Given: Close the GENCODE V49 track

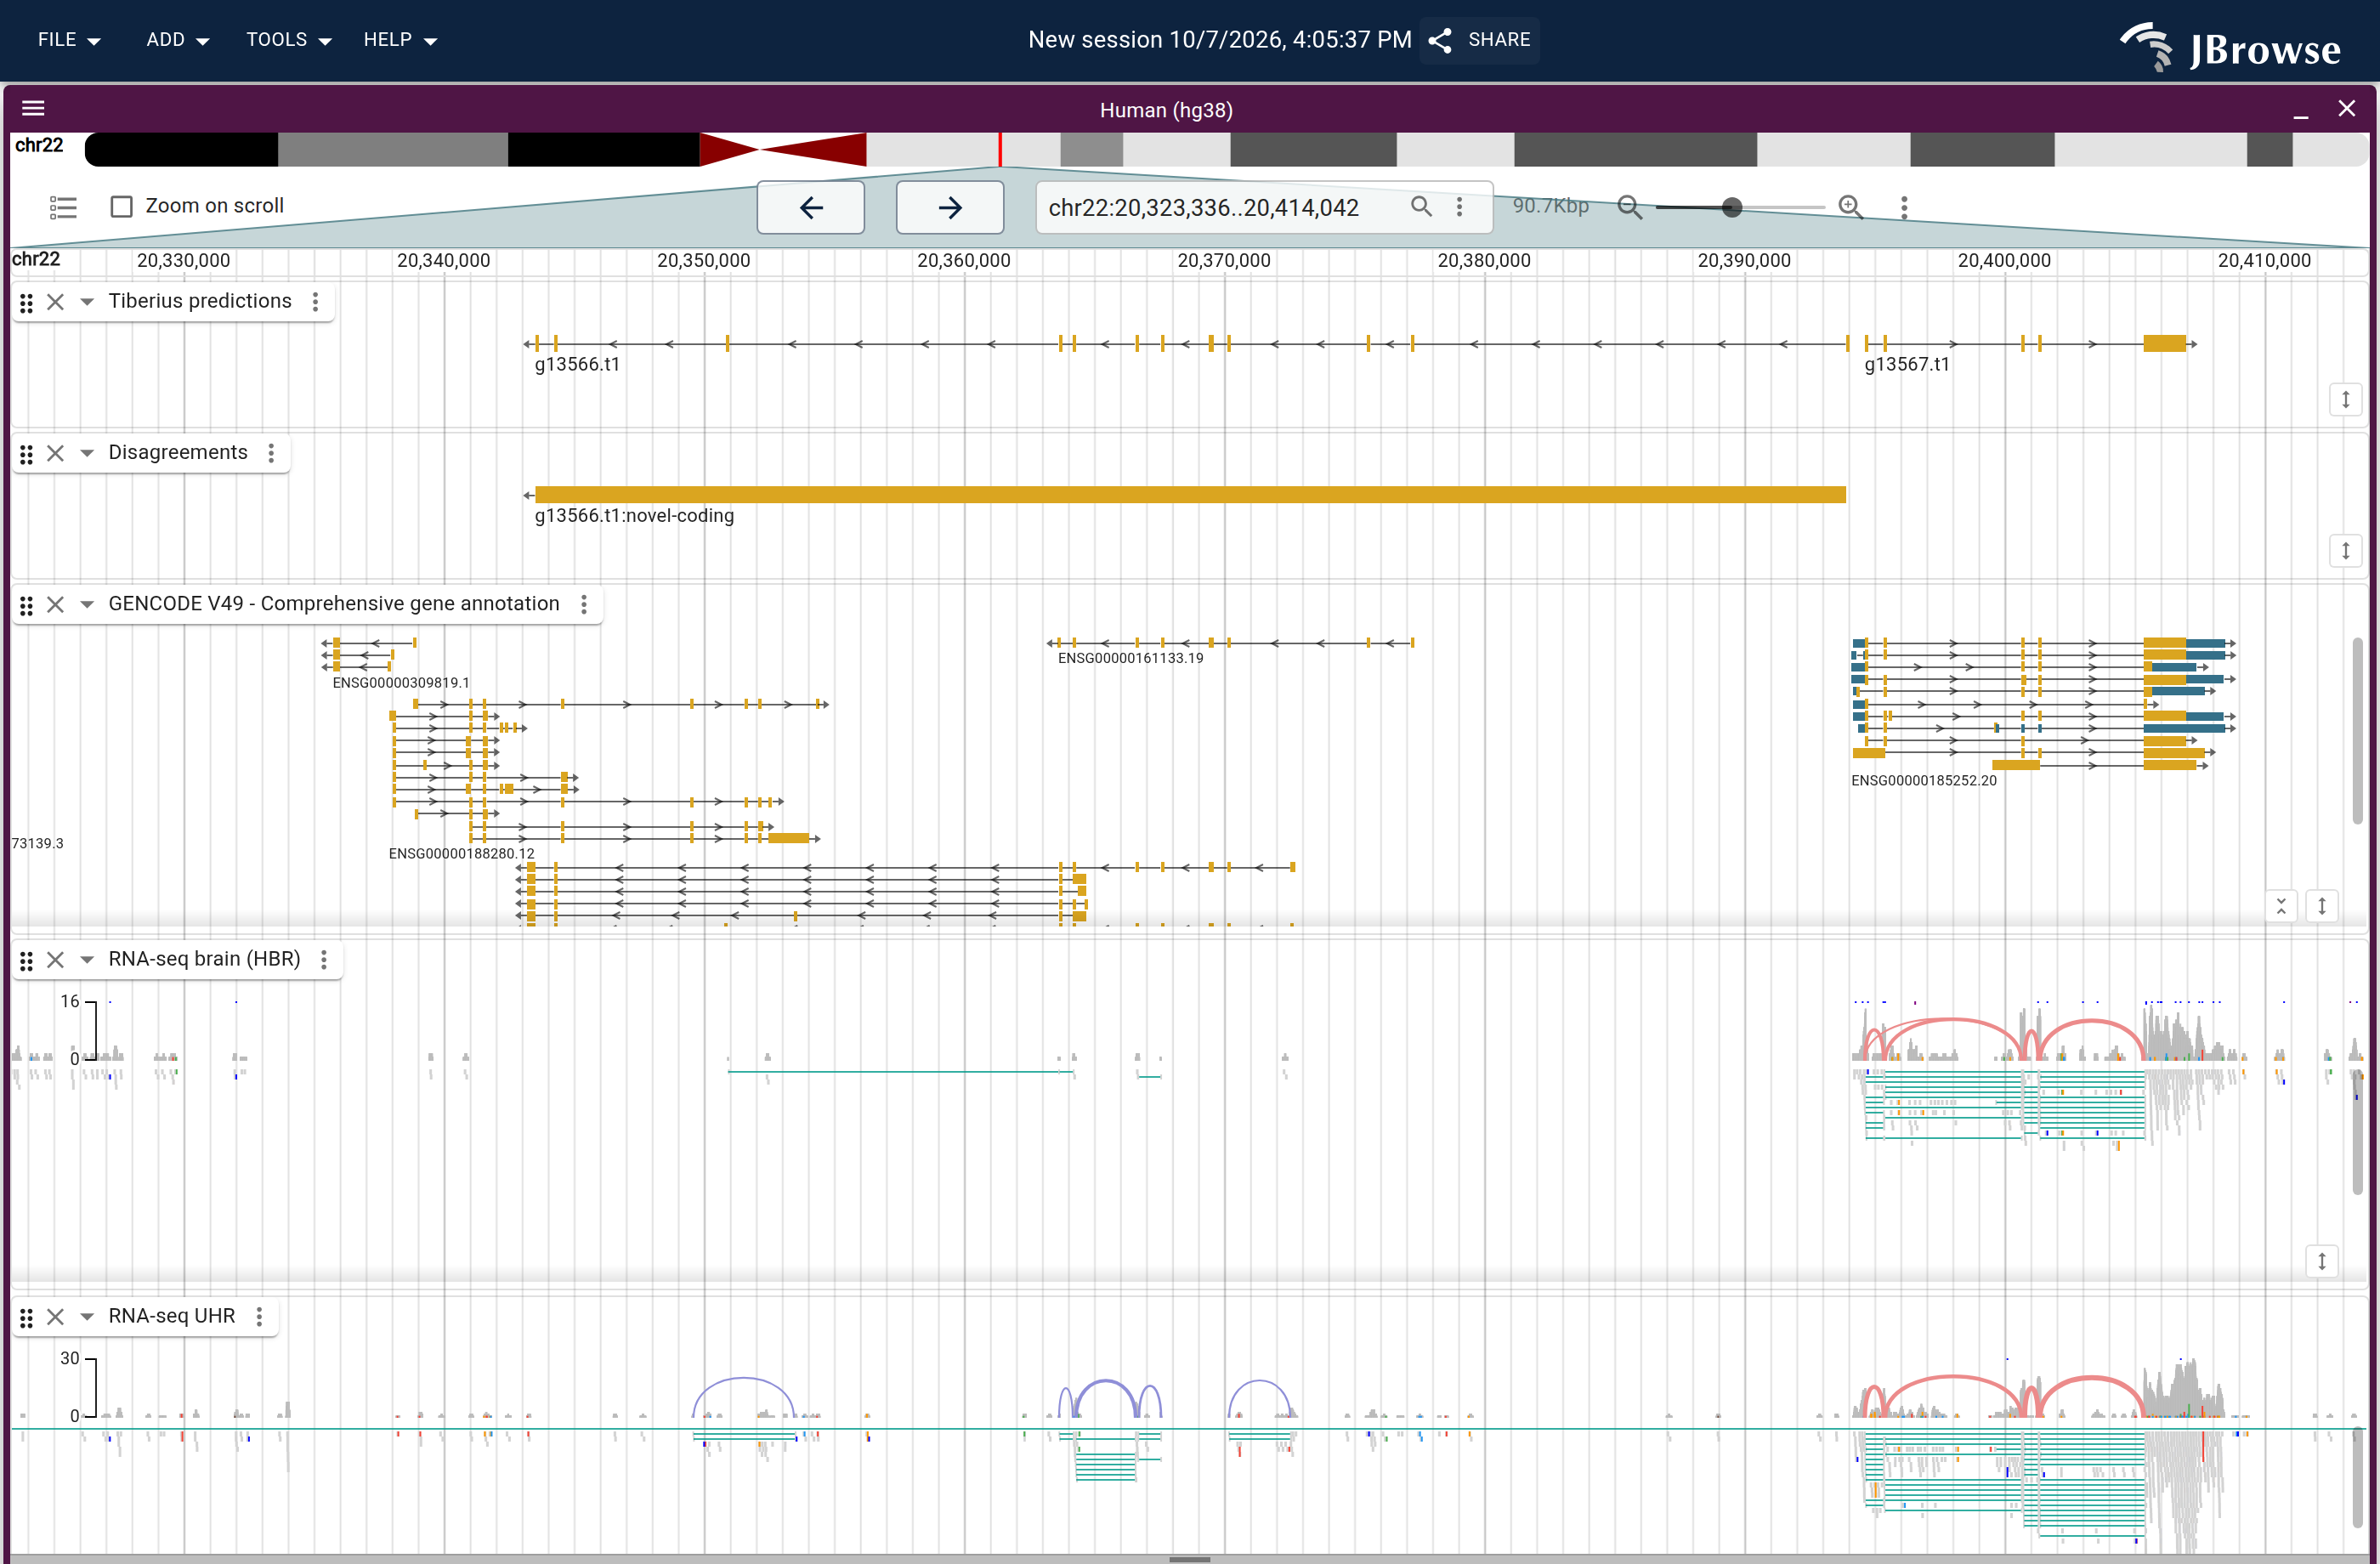Looking at the screenshot, I should pos(56,605).
